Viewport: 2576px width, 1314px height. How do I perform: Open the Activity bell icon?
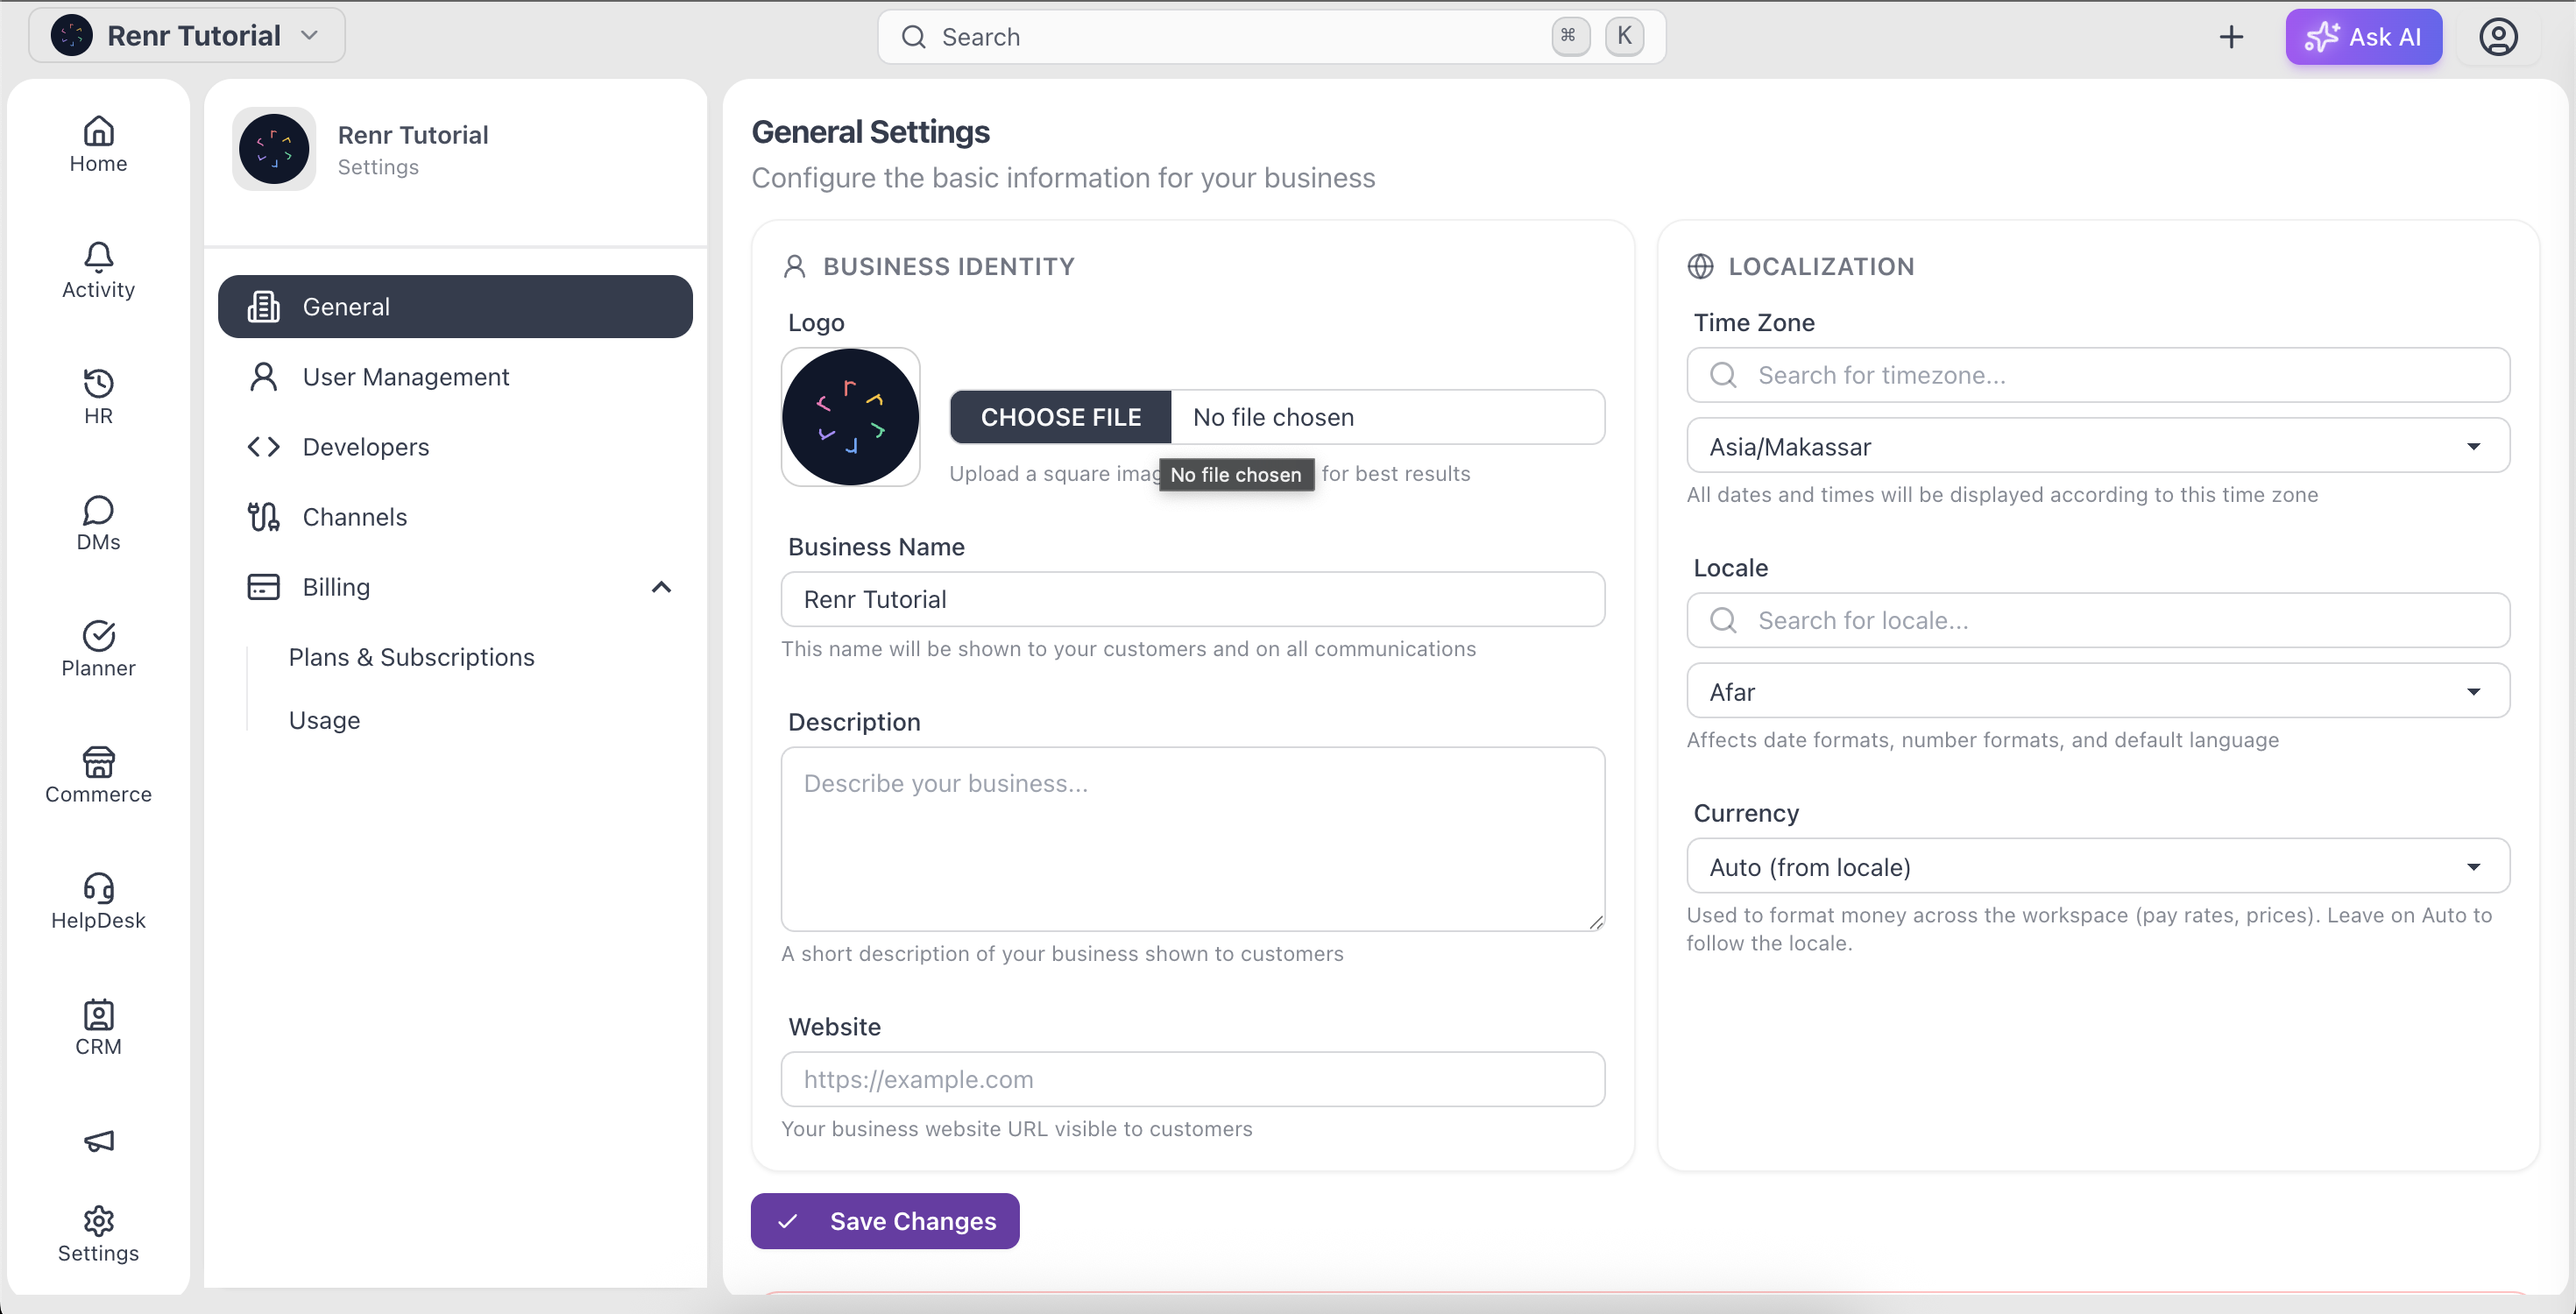[98, 257]
